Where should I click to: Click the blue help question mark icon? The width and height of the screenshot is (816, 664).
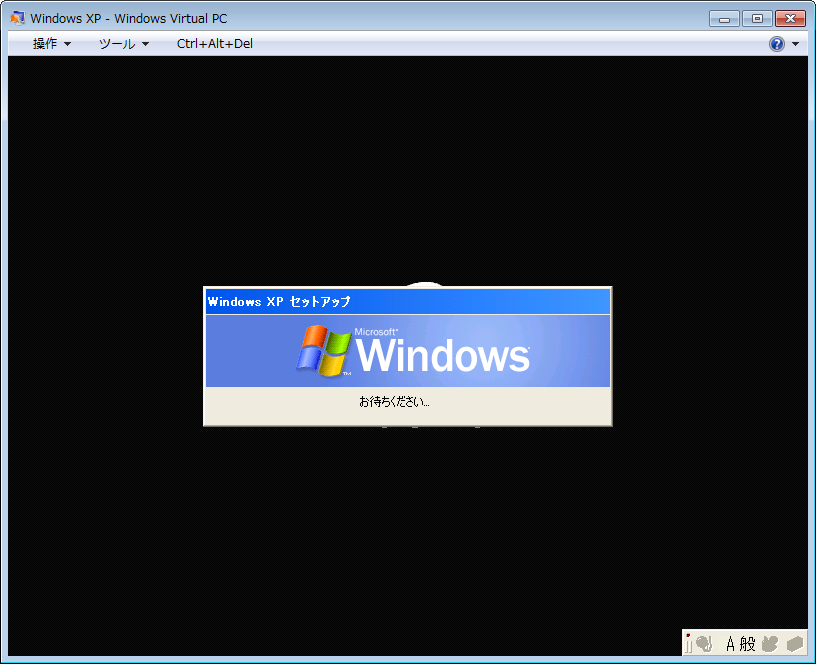point(776,44)
